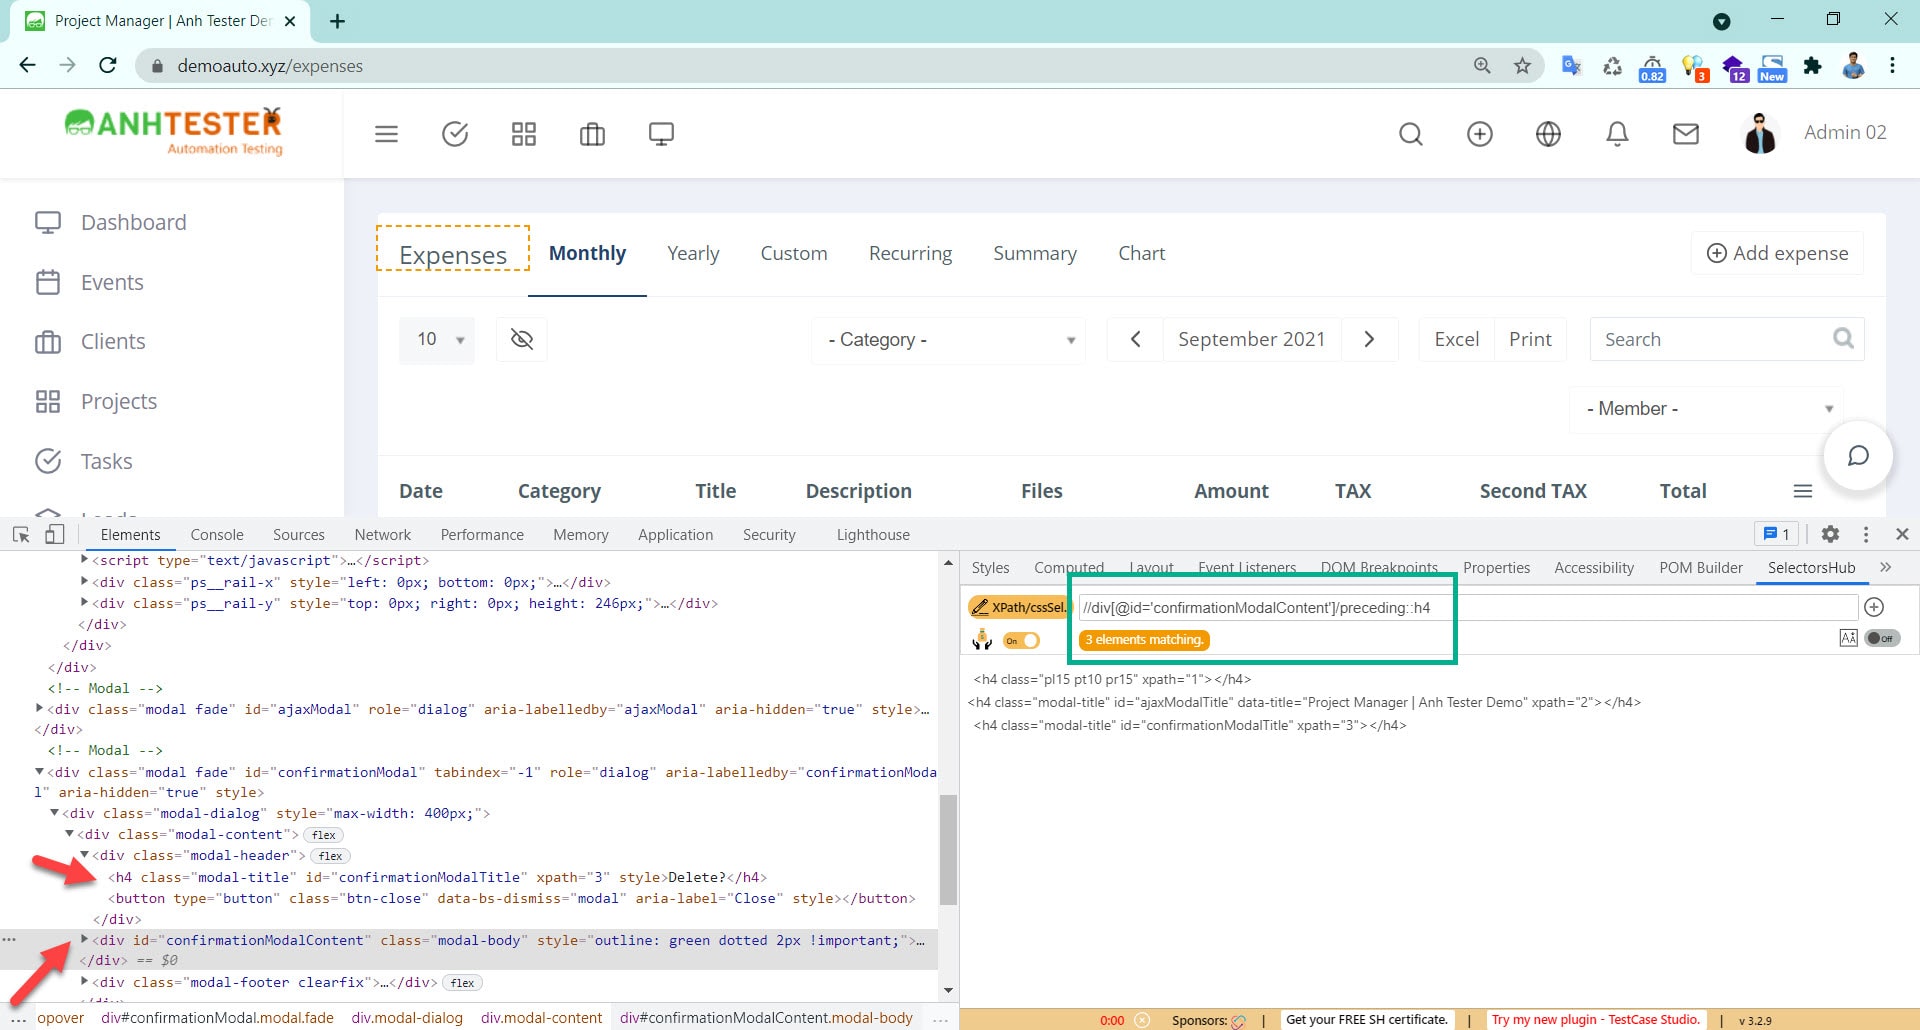Open the DevTools Network tab
This screenshot has width=1920, height=1030.
point(382,535)
